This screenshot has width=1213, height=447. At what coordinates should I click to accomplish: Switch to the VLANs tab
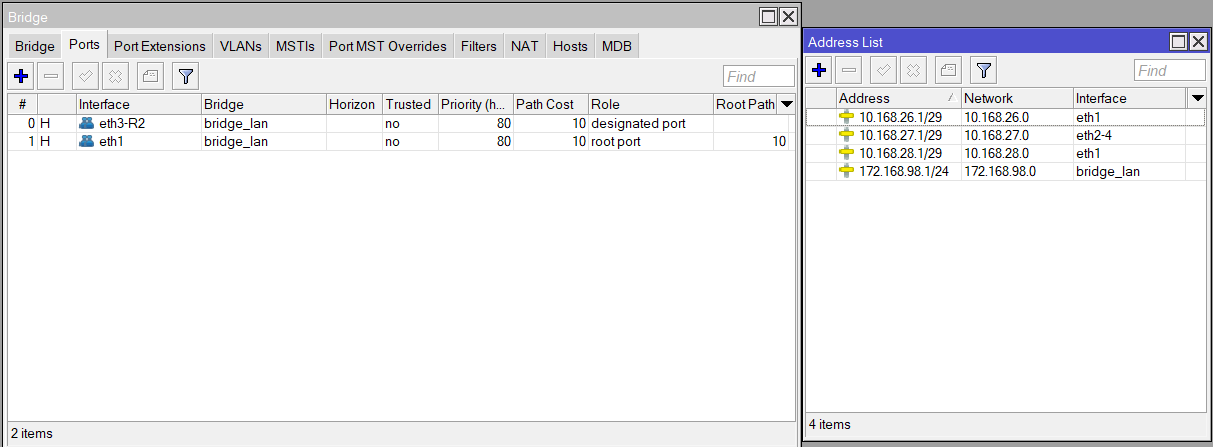pos(240,46)
